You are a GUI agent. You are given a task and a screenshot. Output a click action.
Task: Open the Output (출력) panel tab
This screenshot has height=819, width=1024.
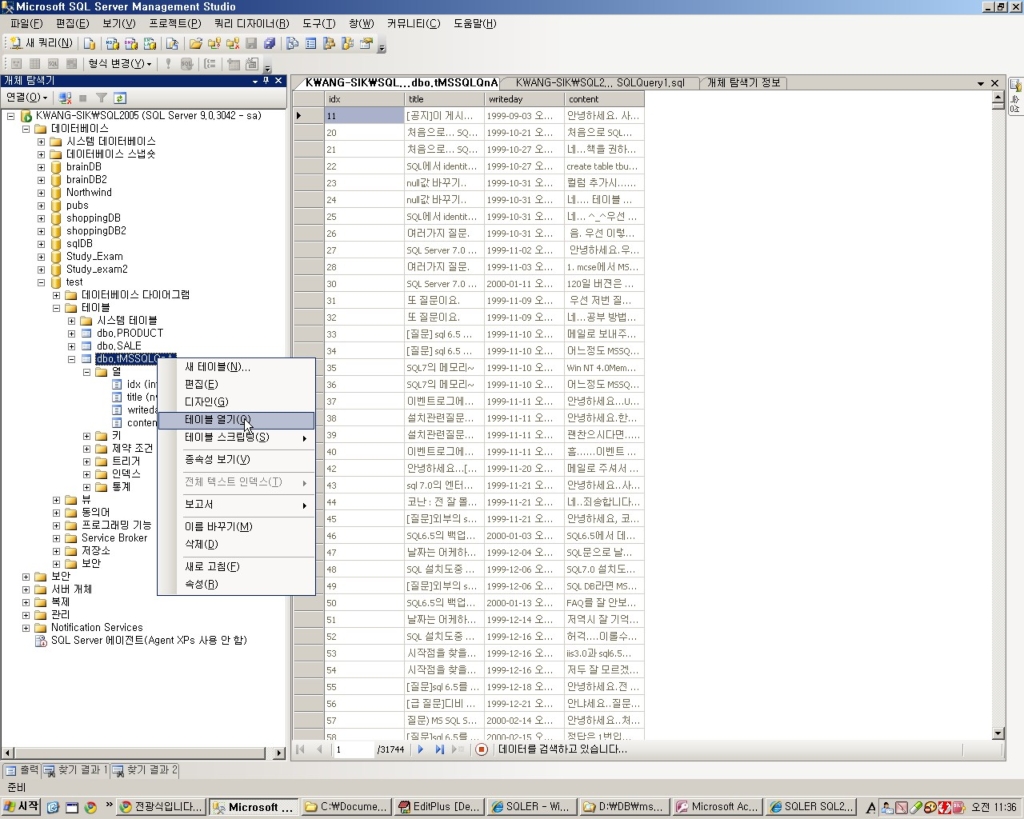click(22, 771)
